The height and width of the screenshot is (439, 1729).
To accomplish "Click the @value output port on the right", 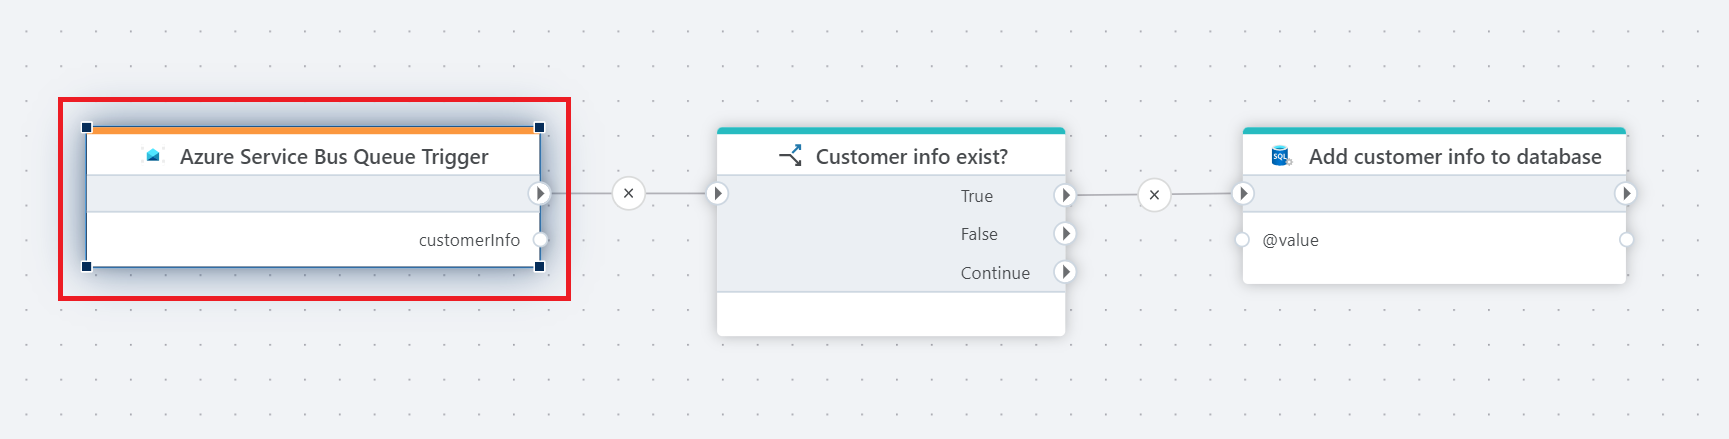I will (x=1626, y=239).
